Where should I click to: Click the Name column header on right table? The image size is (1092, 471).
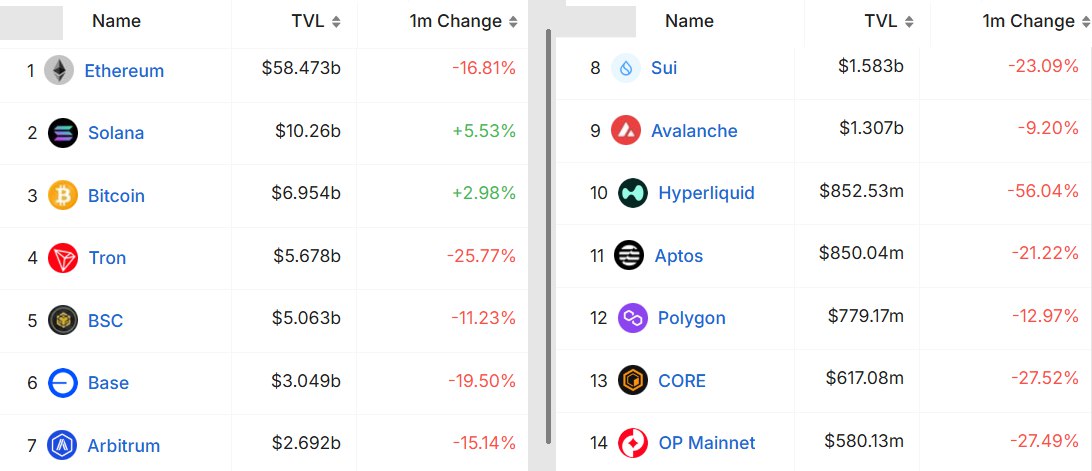[x=689, y=21]
